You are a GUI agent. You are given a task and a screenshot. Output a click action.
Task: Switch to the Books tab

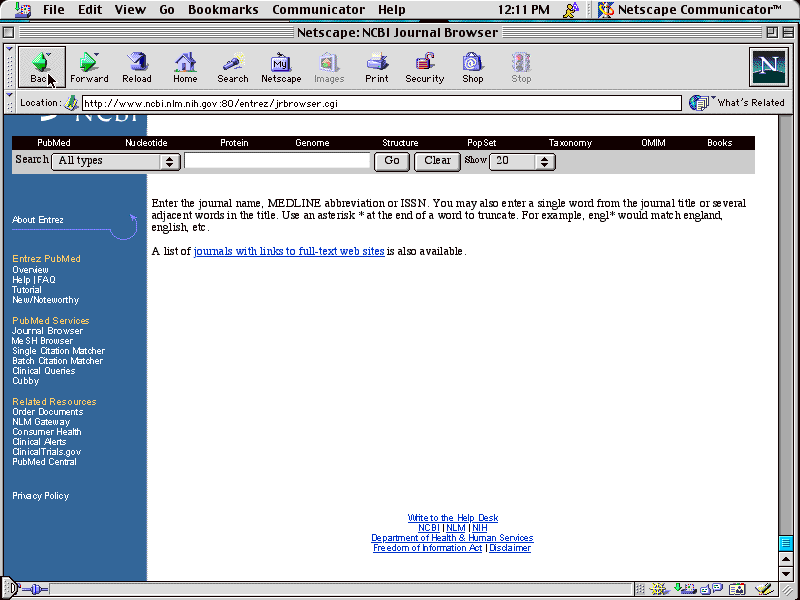(719, 143)
